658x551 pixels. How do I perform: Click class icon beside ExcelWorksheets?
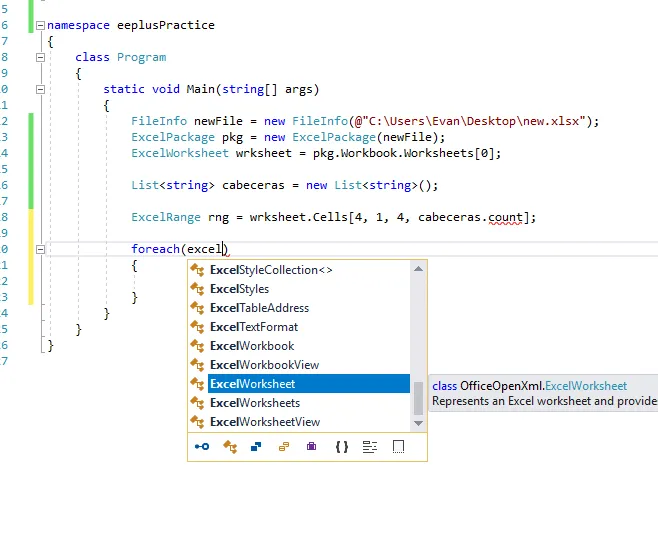(x=197, y=402)
